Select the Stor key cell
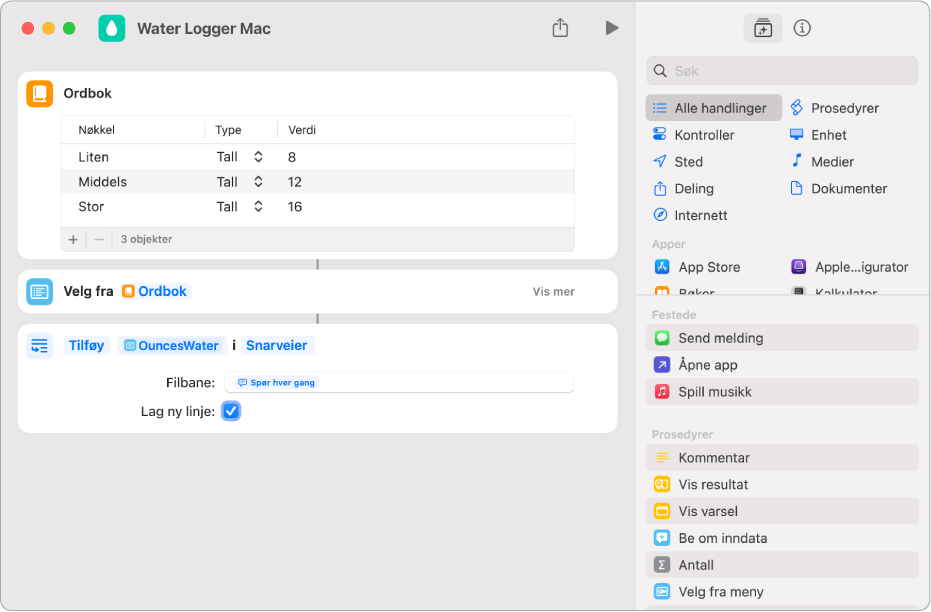Image resolution: width=931 pixels, height=612 pixels. 91,207
